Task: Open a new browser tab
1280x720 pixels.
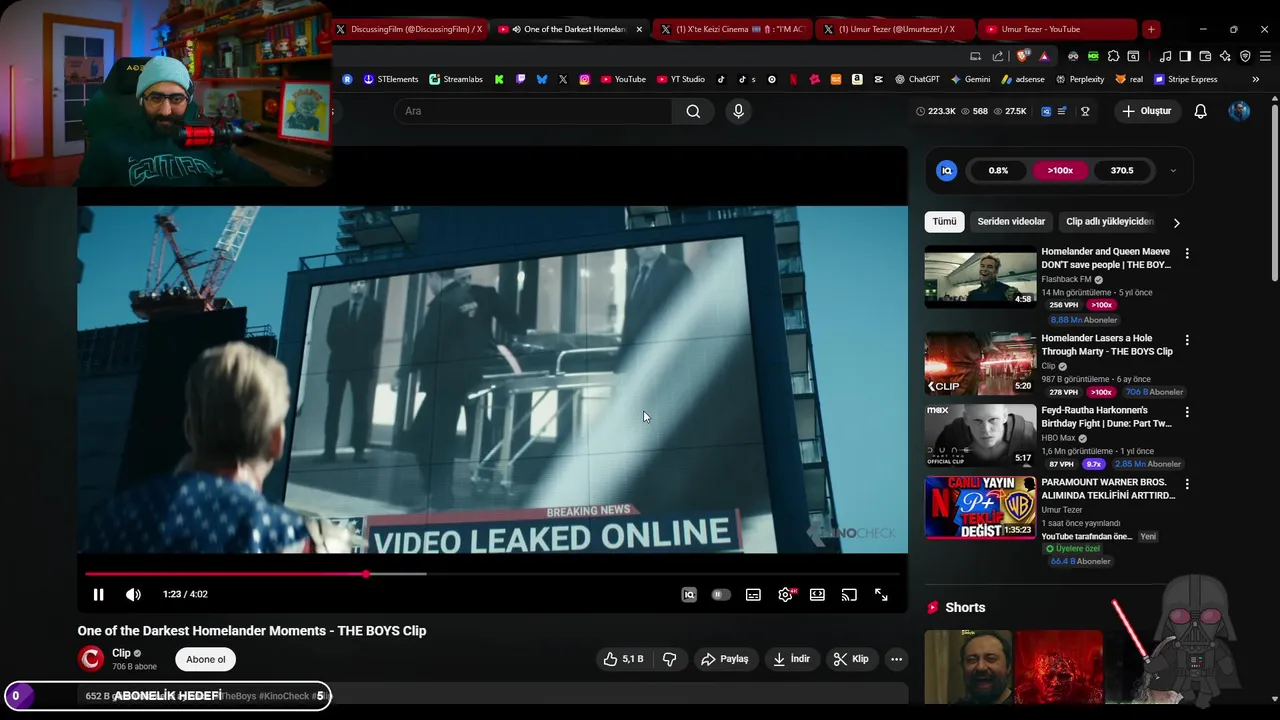Action: pos(1151,29)
